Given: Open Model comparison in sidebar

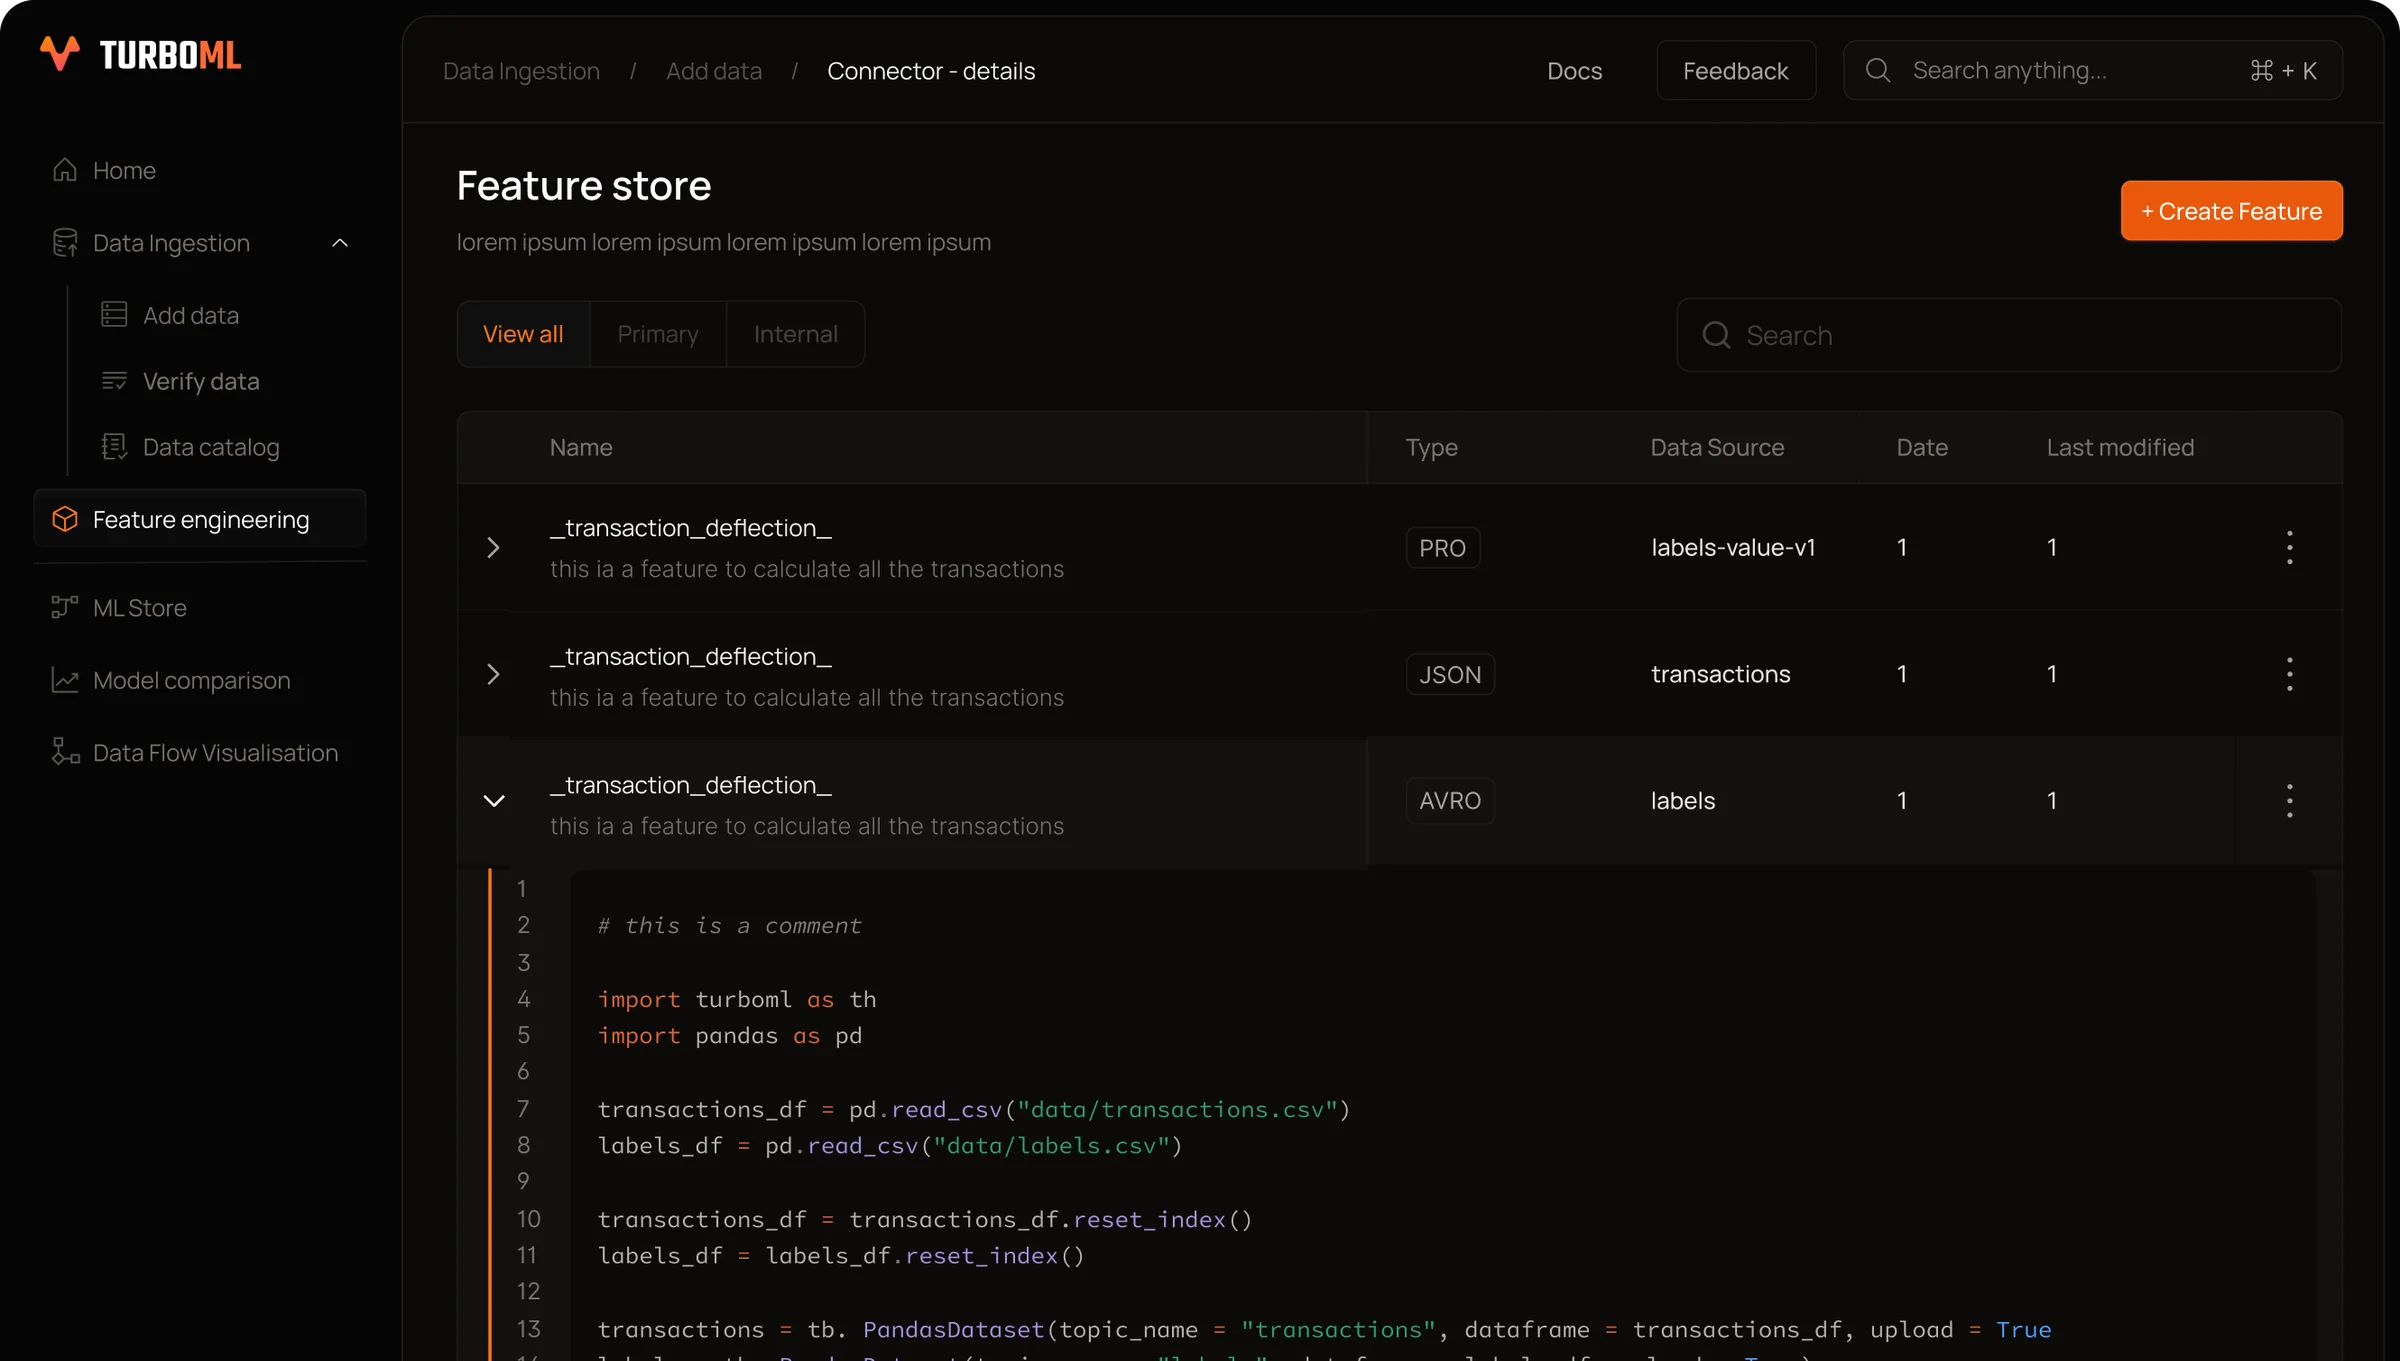Looking at the screenshot, I should coord(192,680).
